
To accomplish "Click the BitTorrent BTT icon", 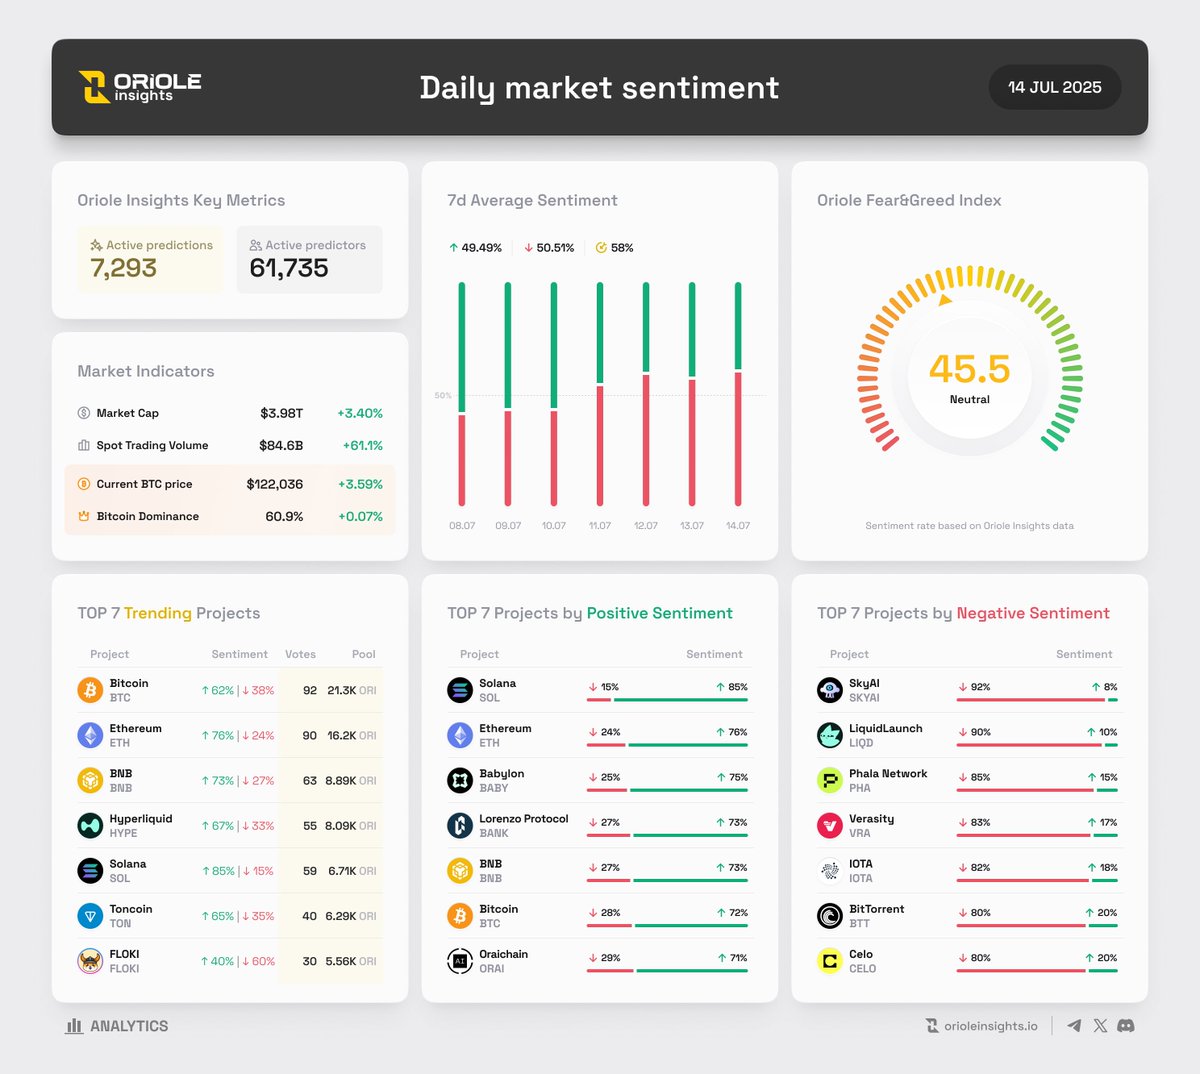I will click(x=830, y=915).
